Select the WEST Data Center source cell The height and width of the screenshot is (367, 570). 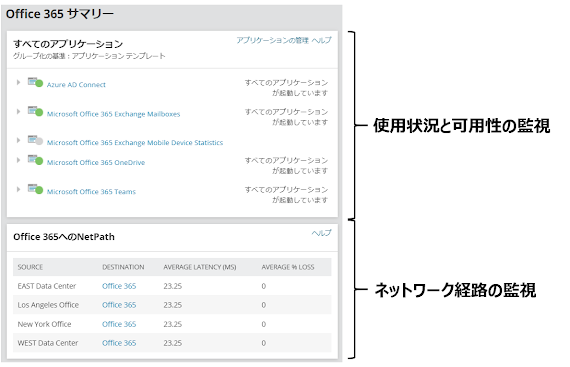48,343
